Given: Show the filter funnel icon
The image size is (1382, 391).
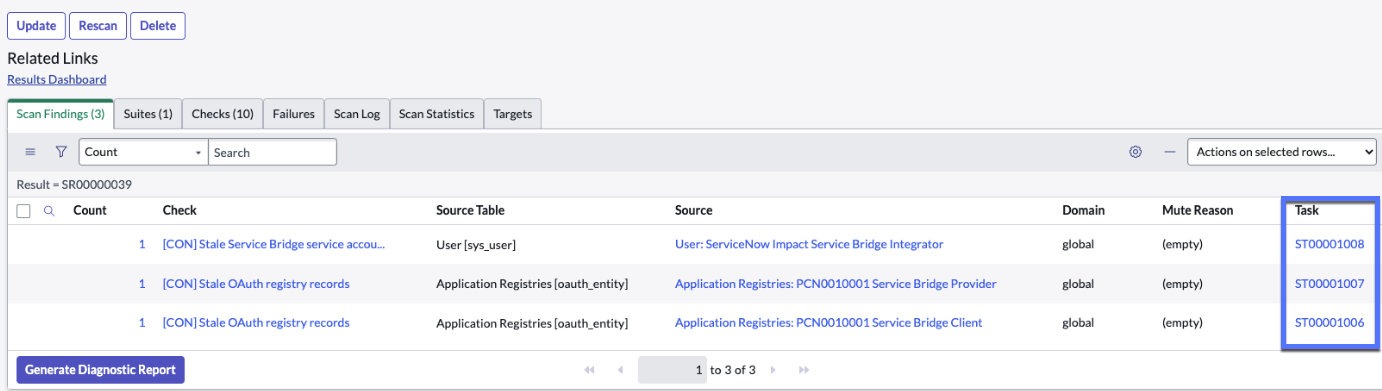Looking at the screenshot, I should (61, 152).
